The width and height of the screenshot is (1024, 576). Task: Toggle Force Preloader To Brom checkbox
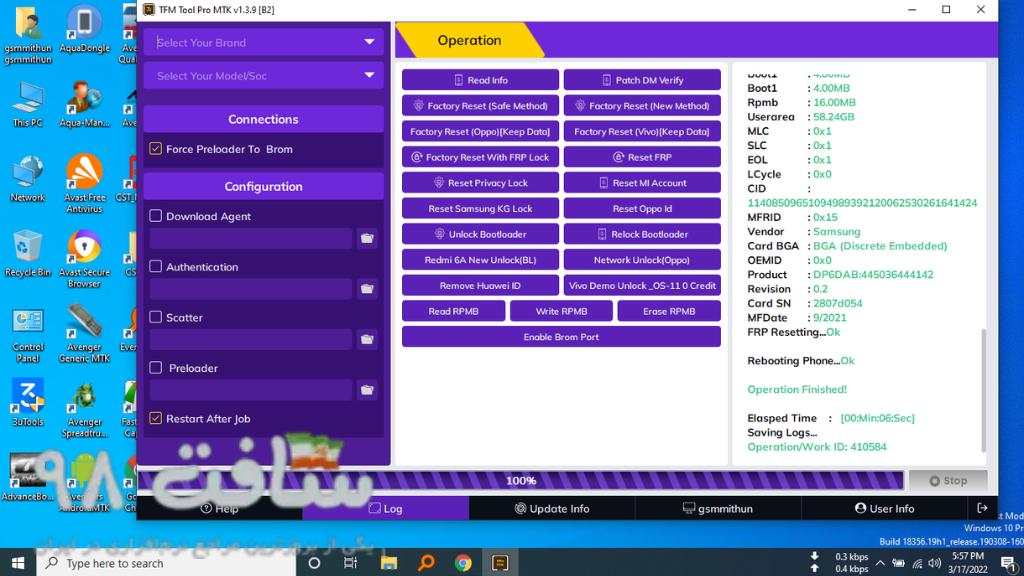tap(155, 149)
